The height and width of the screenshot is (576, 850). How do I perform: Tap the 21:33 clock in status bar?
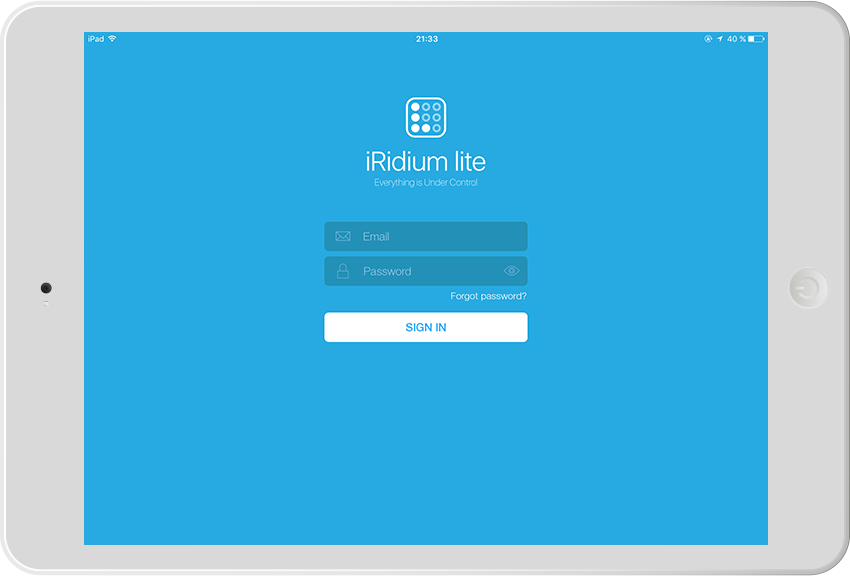(x=426, y=39)
